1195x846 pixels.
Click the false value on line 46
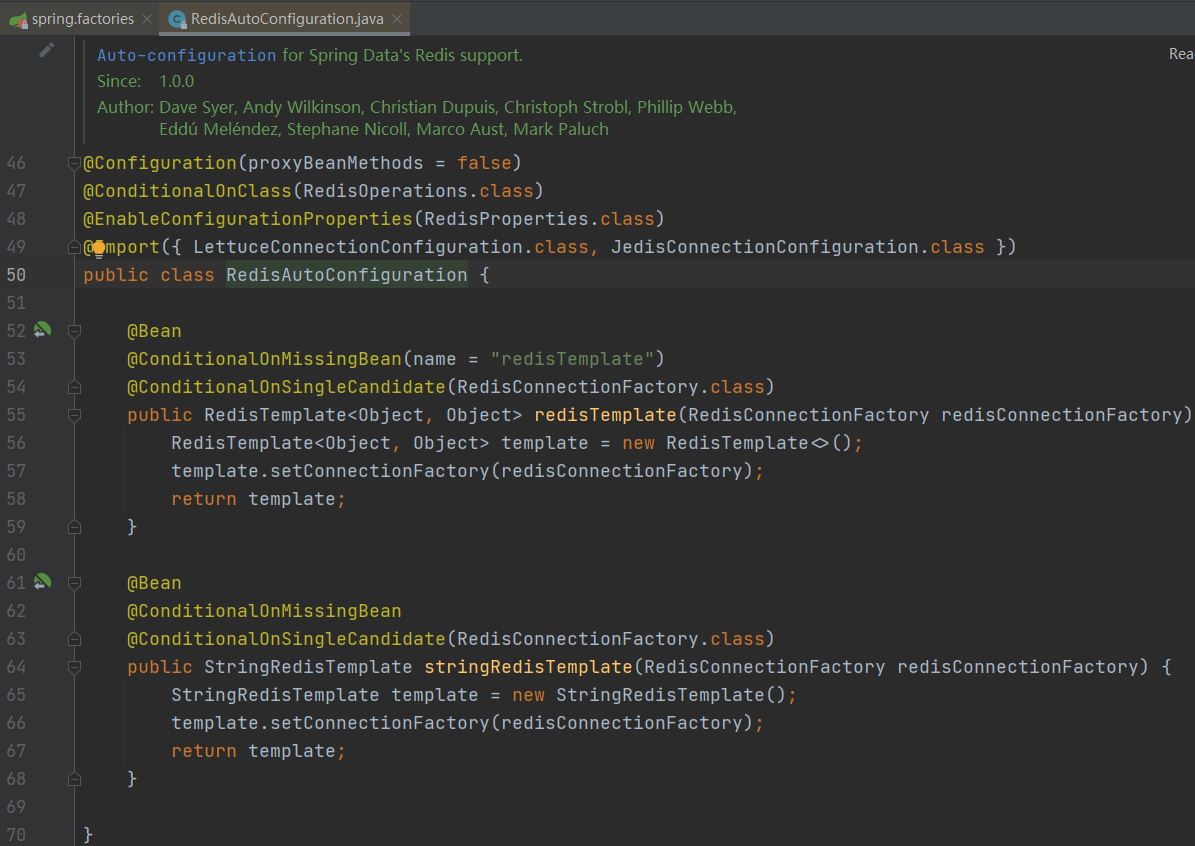[484, 163]
